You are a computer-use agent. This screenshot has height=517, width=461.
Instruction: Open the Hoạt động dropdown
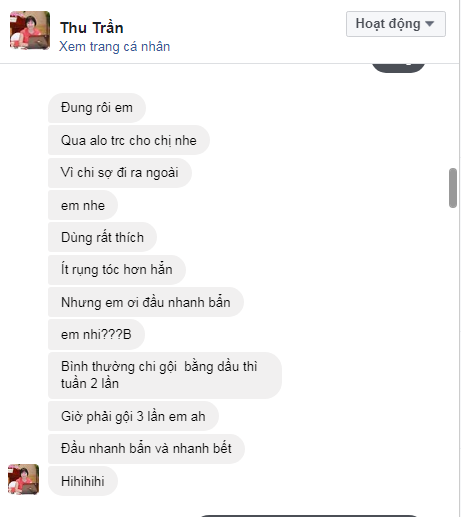click(x=396, y=24)
